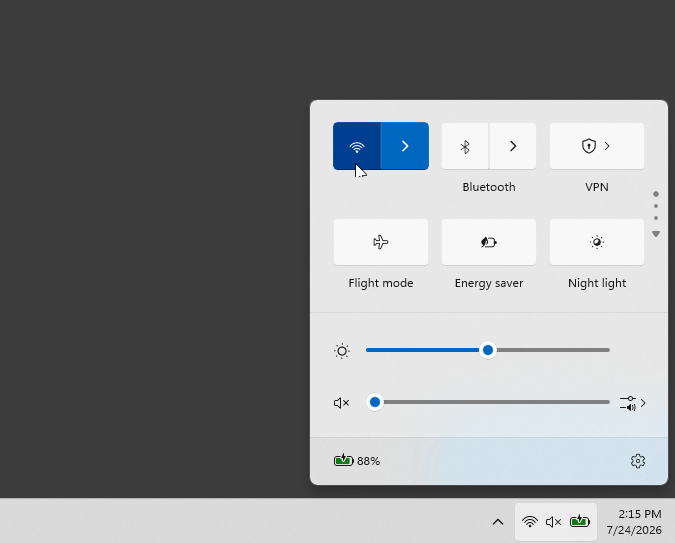The image size is (675, 543).
Task: Enable Flight mode
Action: pos(381,242)
